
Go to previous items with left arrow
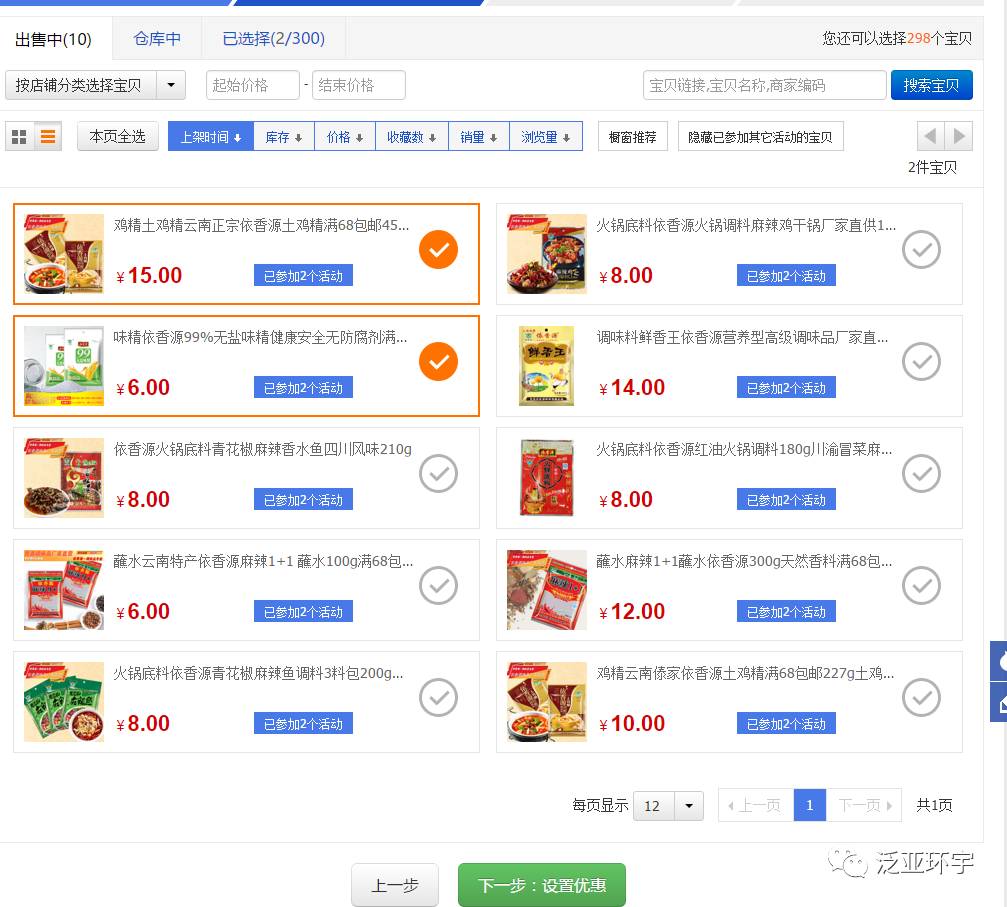tap(930, 136)
